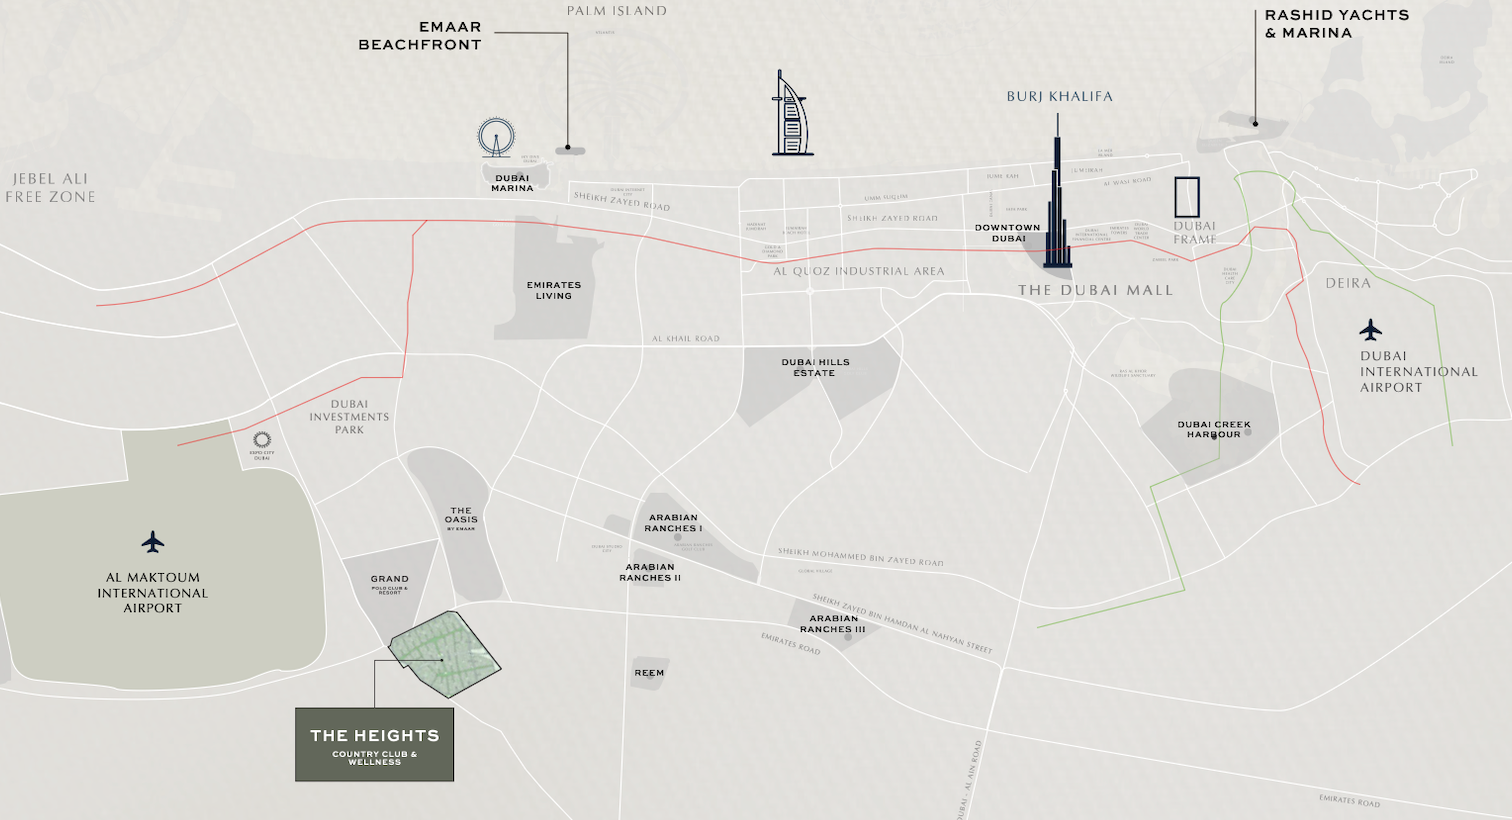Click the Dubai International Airport label

(1418, 371)
